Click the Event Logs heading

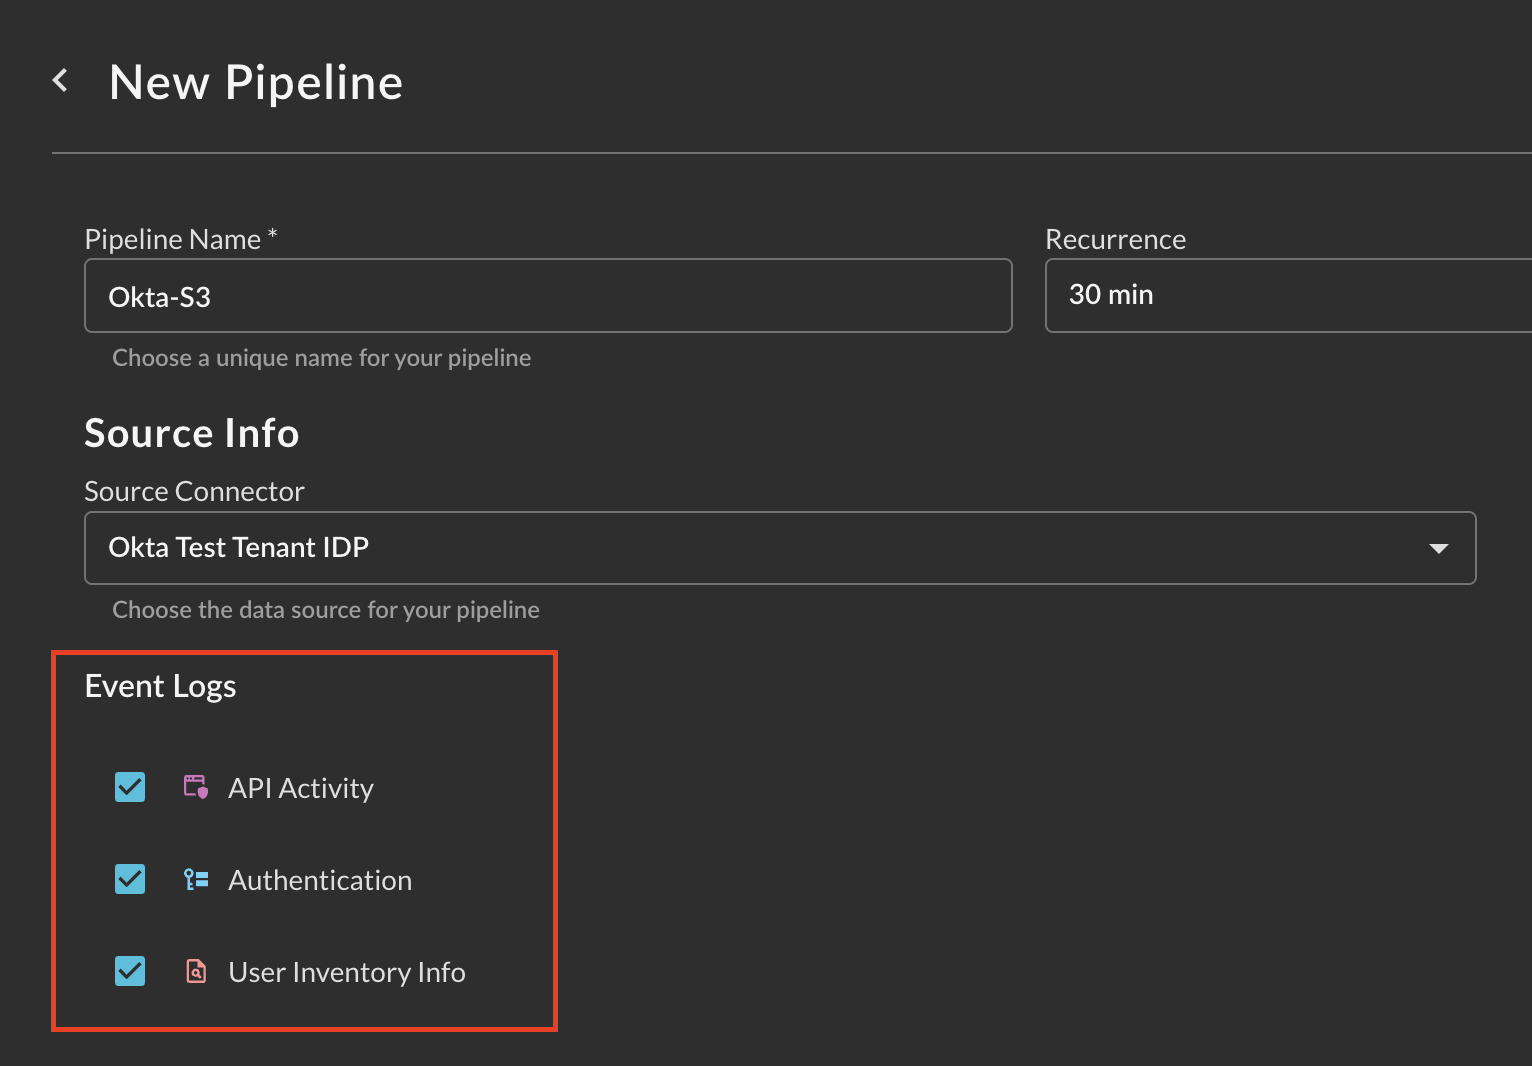point(161,686)
